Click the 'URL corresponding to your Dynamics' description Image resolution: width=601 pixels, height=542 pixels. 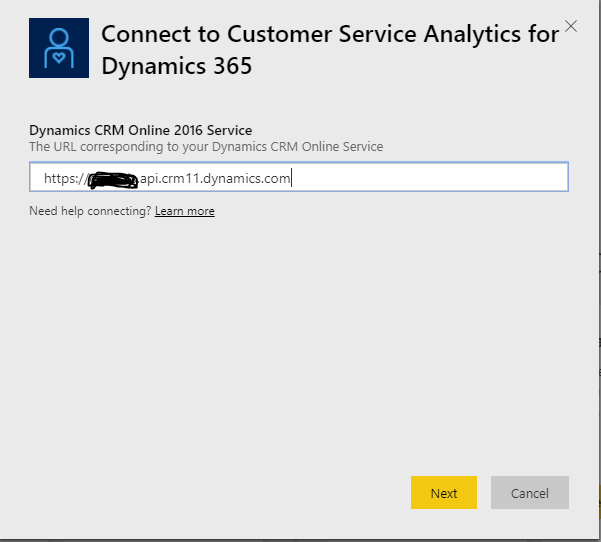point(206,146)
